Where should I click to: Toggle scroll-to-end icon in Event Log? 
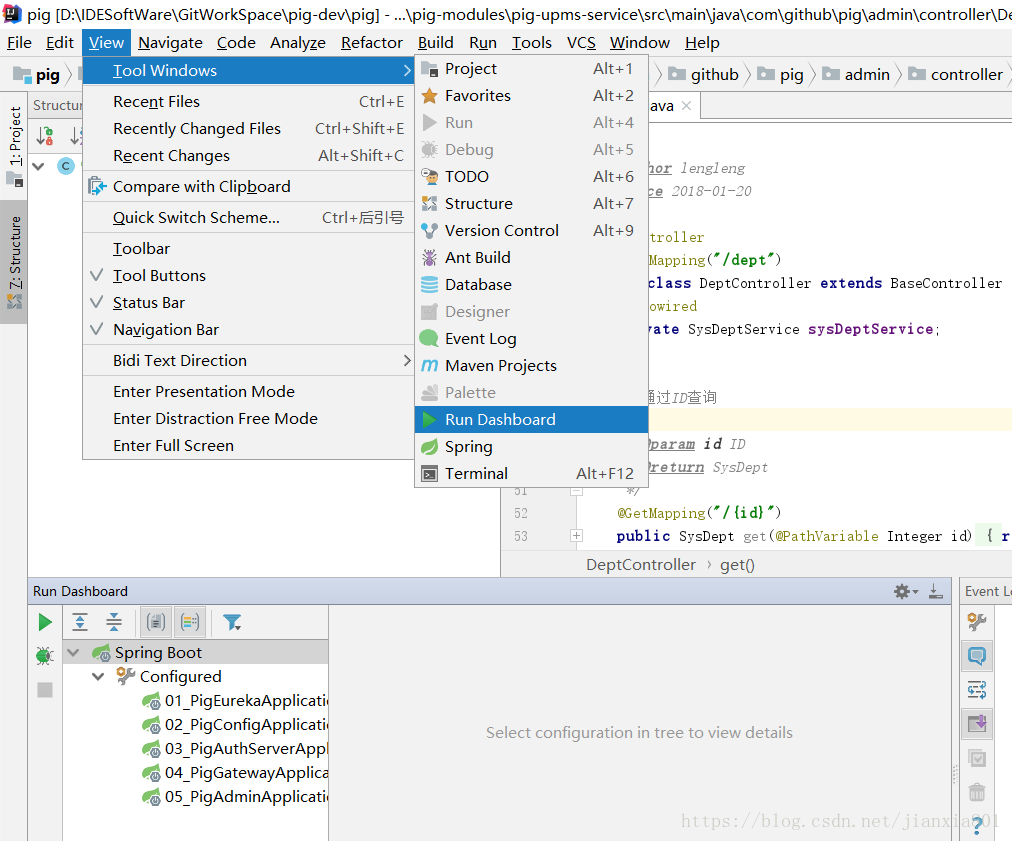coord(977,724)
